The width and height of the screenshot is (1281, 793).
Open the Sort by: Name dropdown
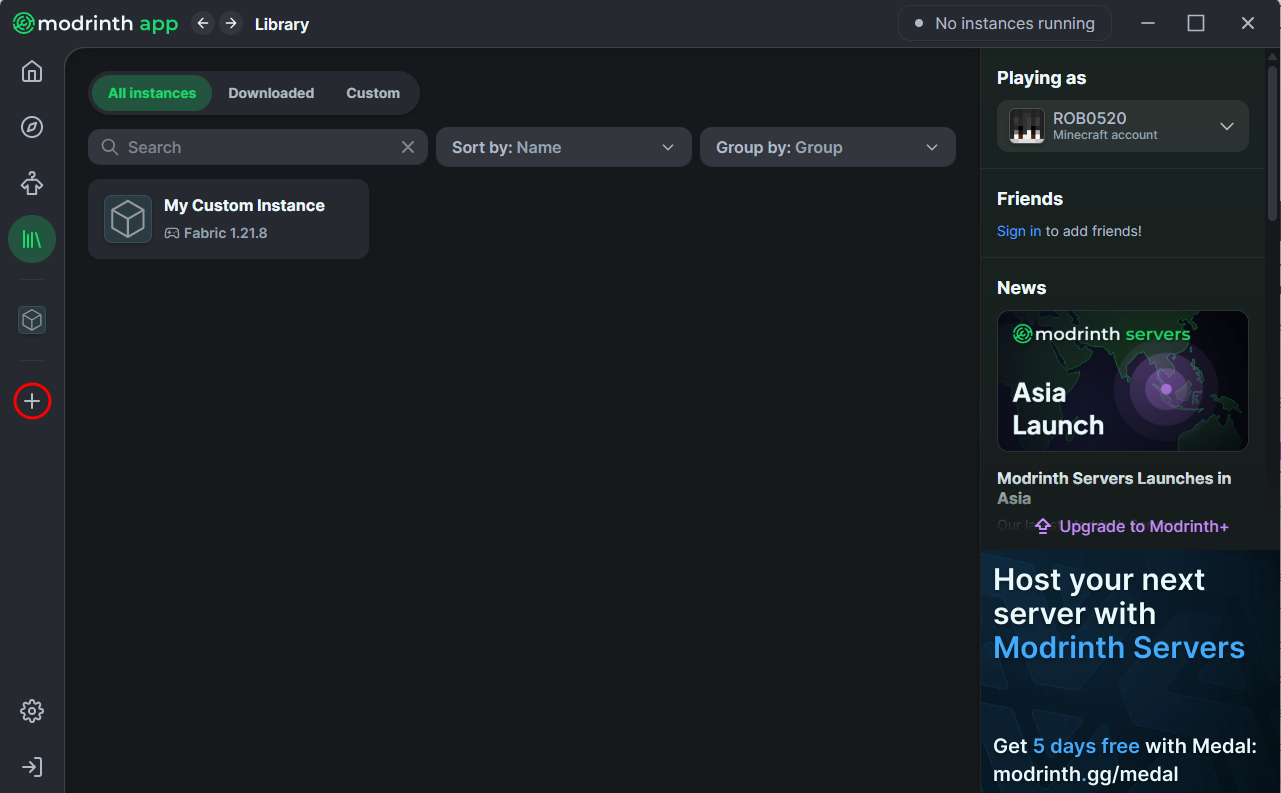tap(564, 147)
